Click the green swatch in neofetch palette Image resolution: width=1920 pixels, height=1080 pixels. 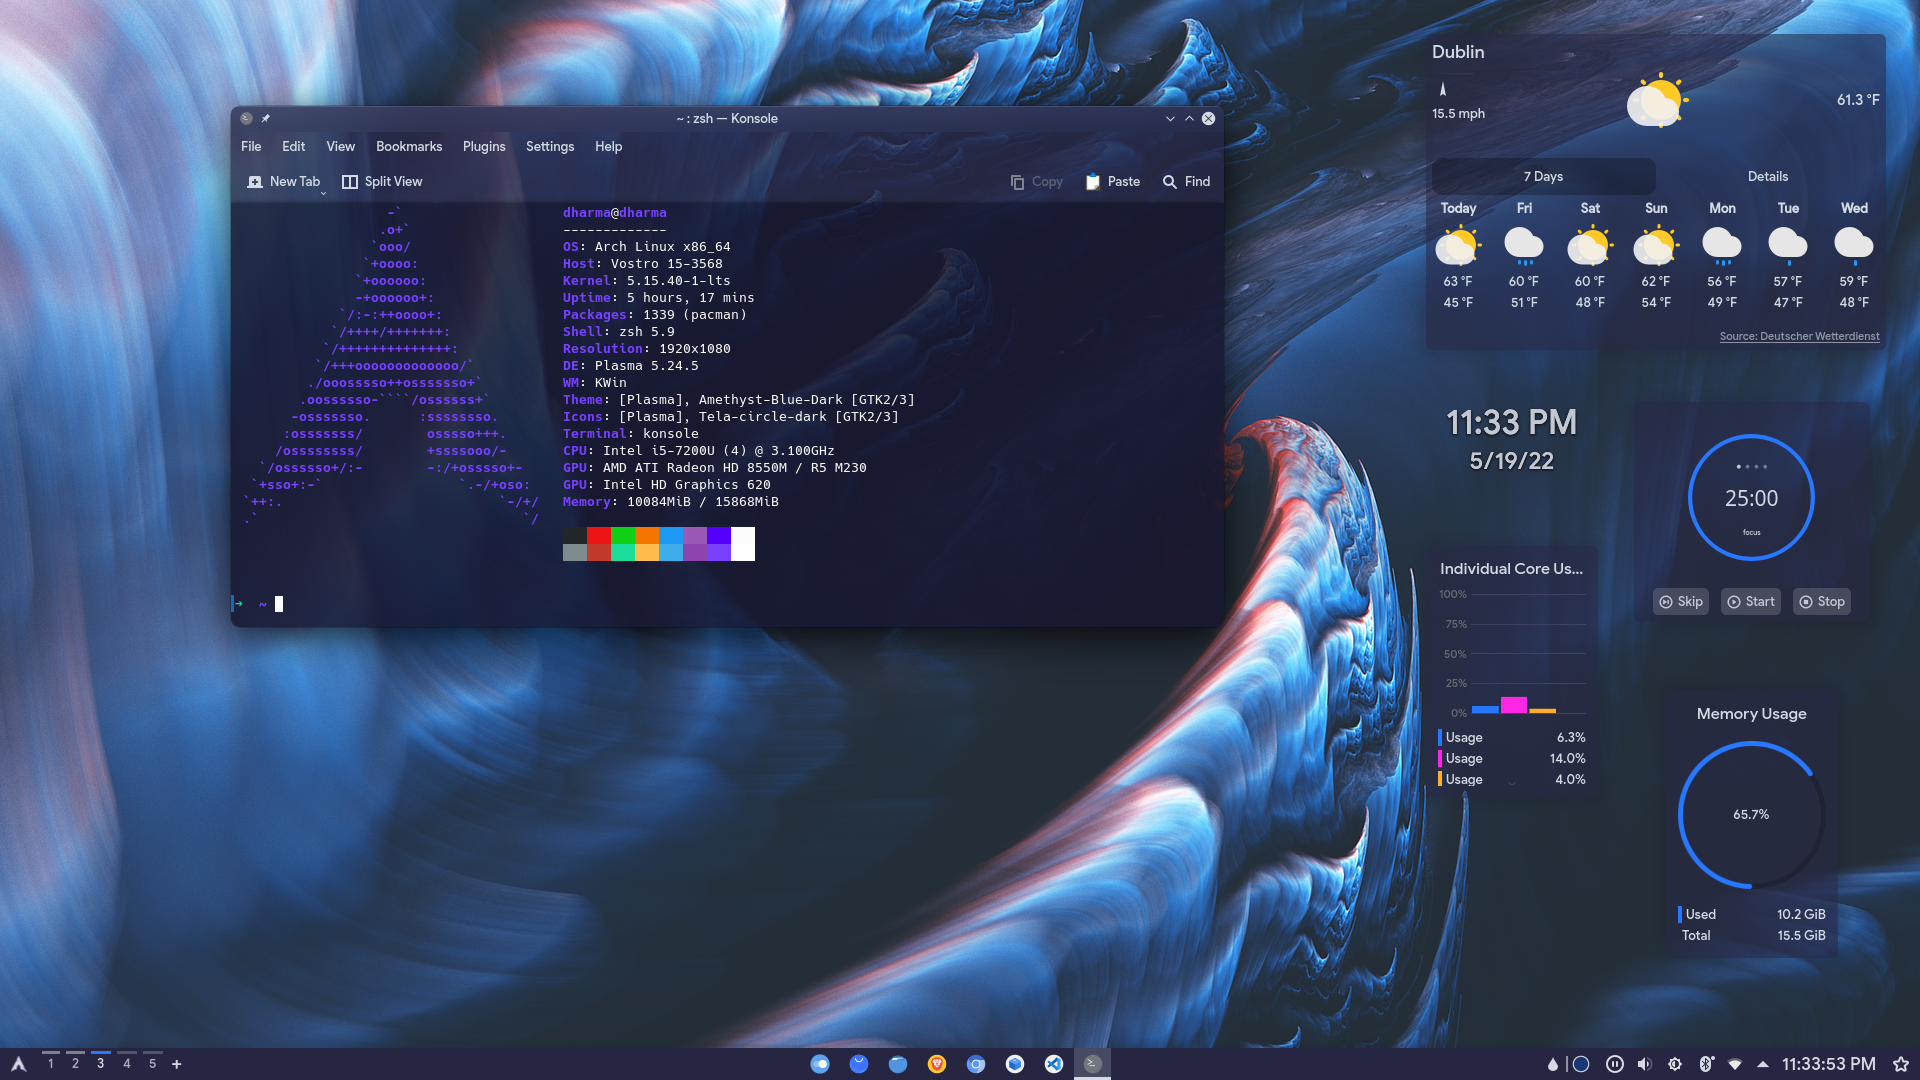623,535
